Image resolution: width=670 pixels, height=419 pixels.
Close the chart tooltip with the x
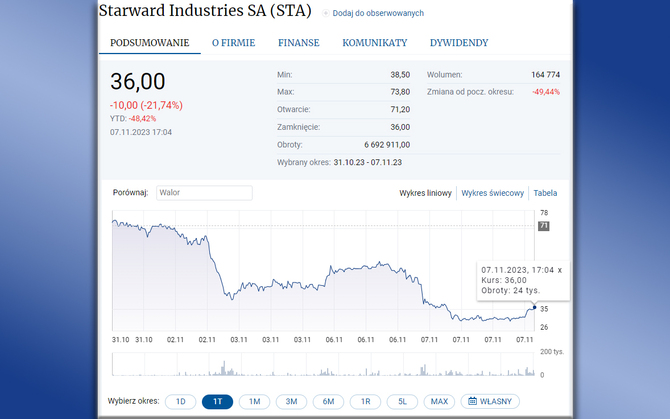[560, 270]
